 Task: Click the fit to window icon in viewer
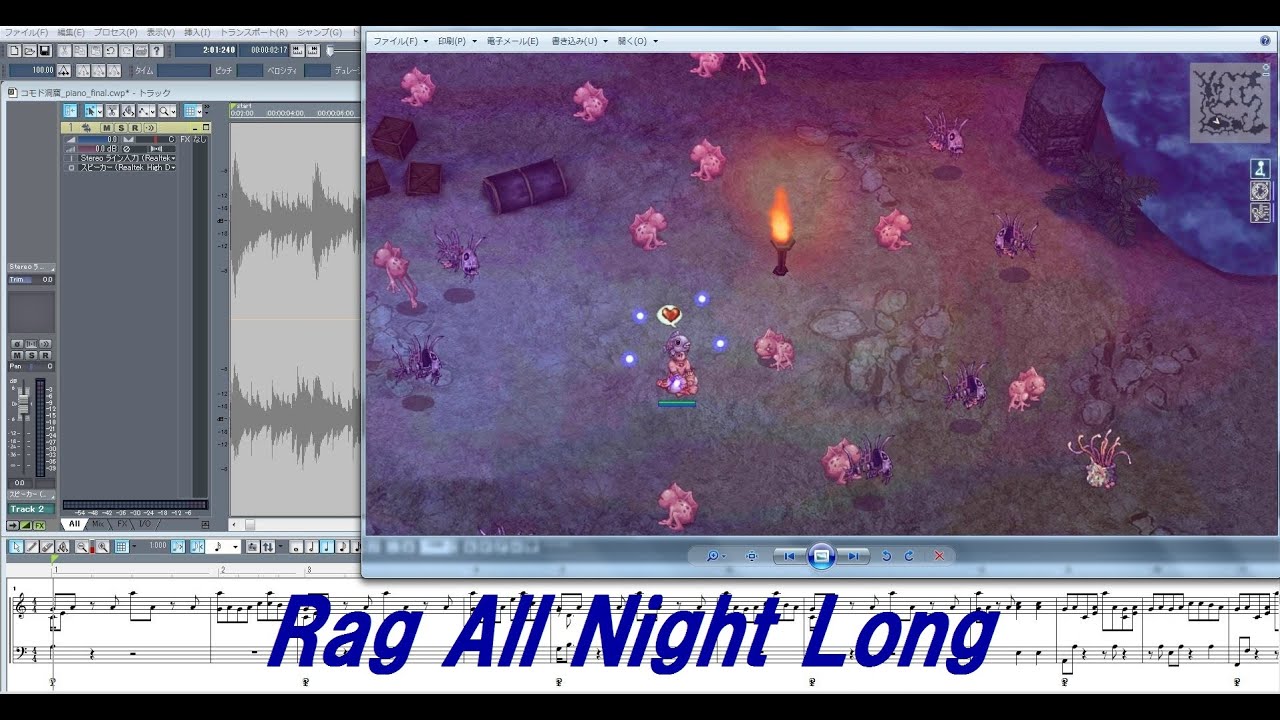(x=751, y=556)
